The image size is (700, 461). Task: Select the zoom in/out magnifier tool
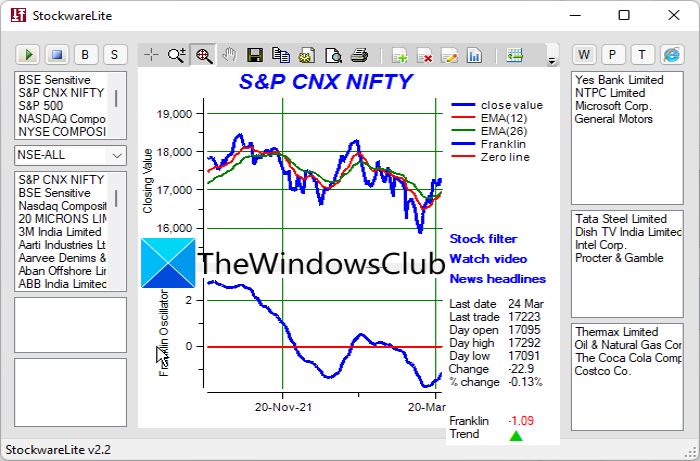point(176,55)
